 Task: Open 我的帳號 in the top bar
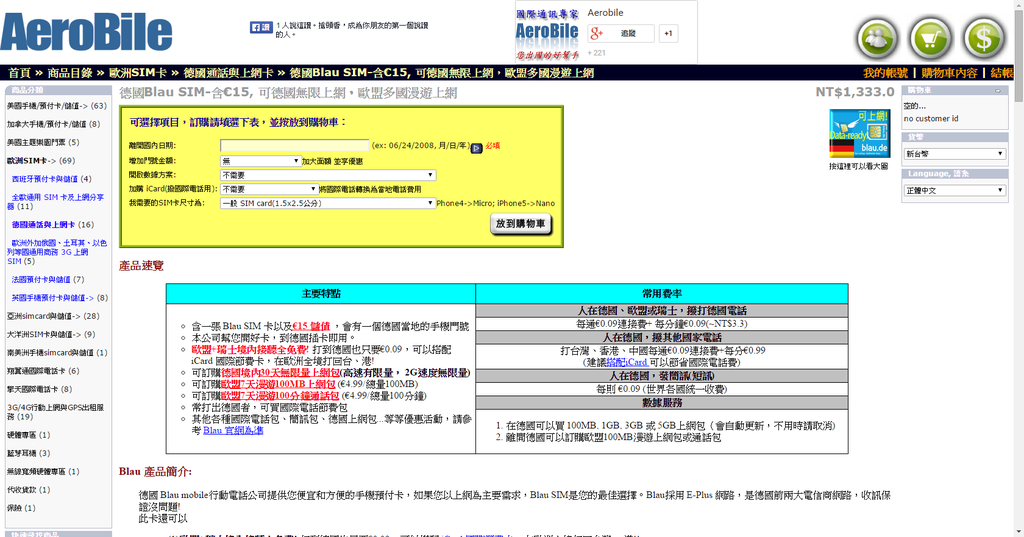886,73
